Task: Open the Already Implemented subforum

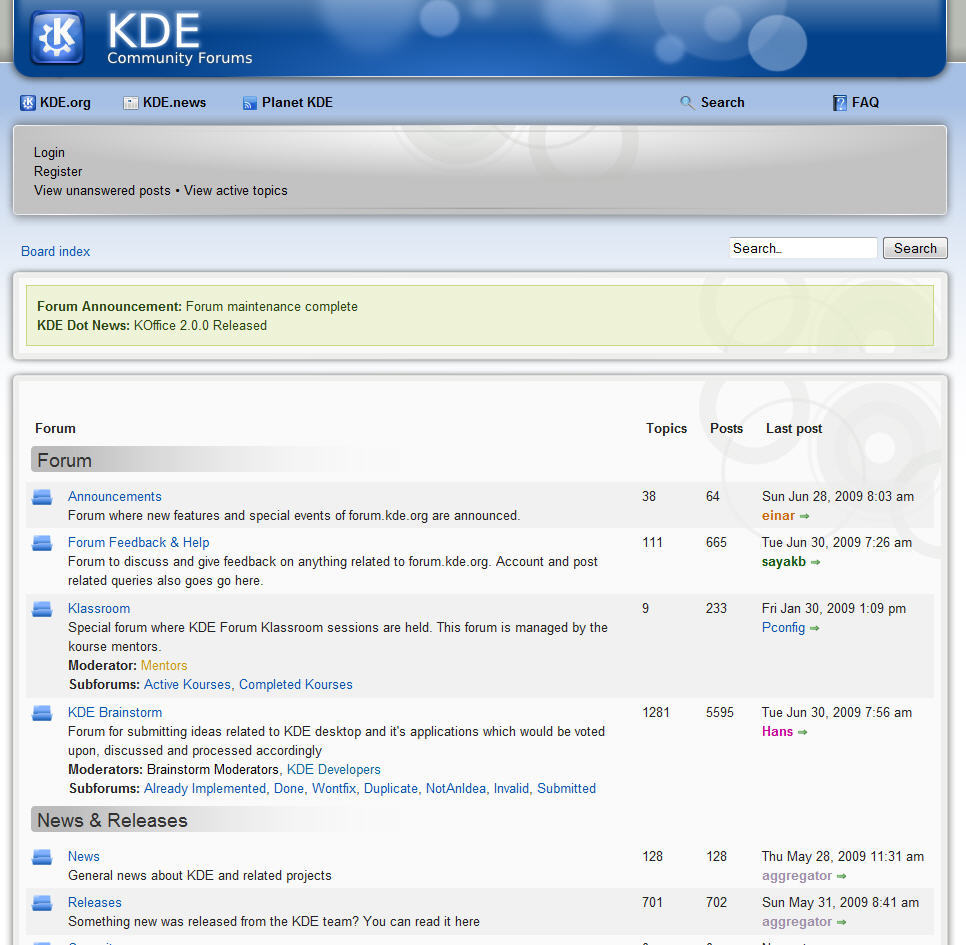Action: (x=205, y=789)
